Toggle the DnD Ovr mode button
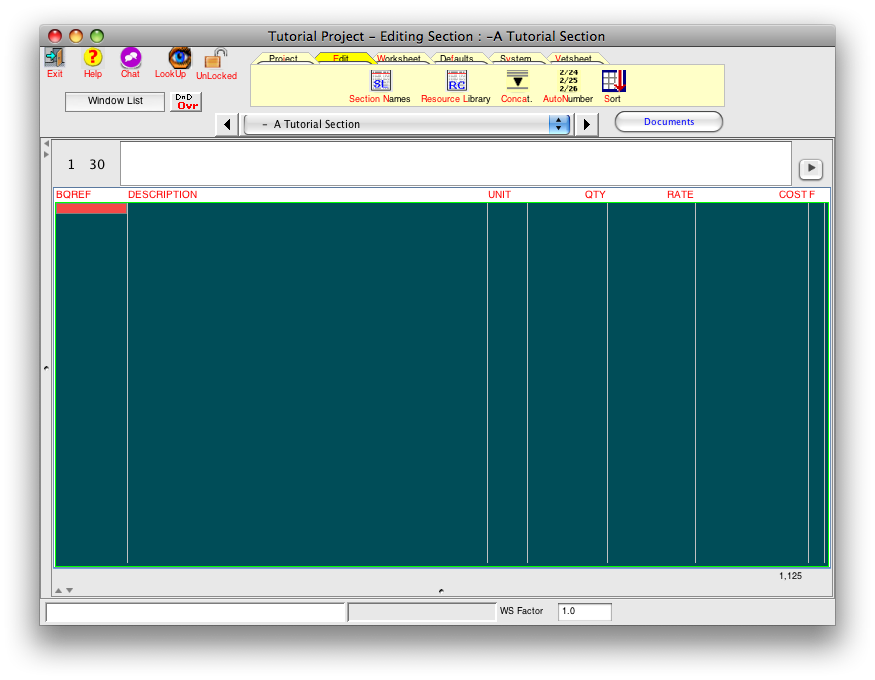 tap(186, 102)
